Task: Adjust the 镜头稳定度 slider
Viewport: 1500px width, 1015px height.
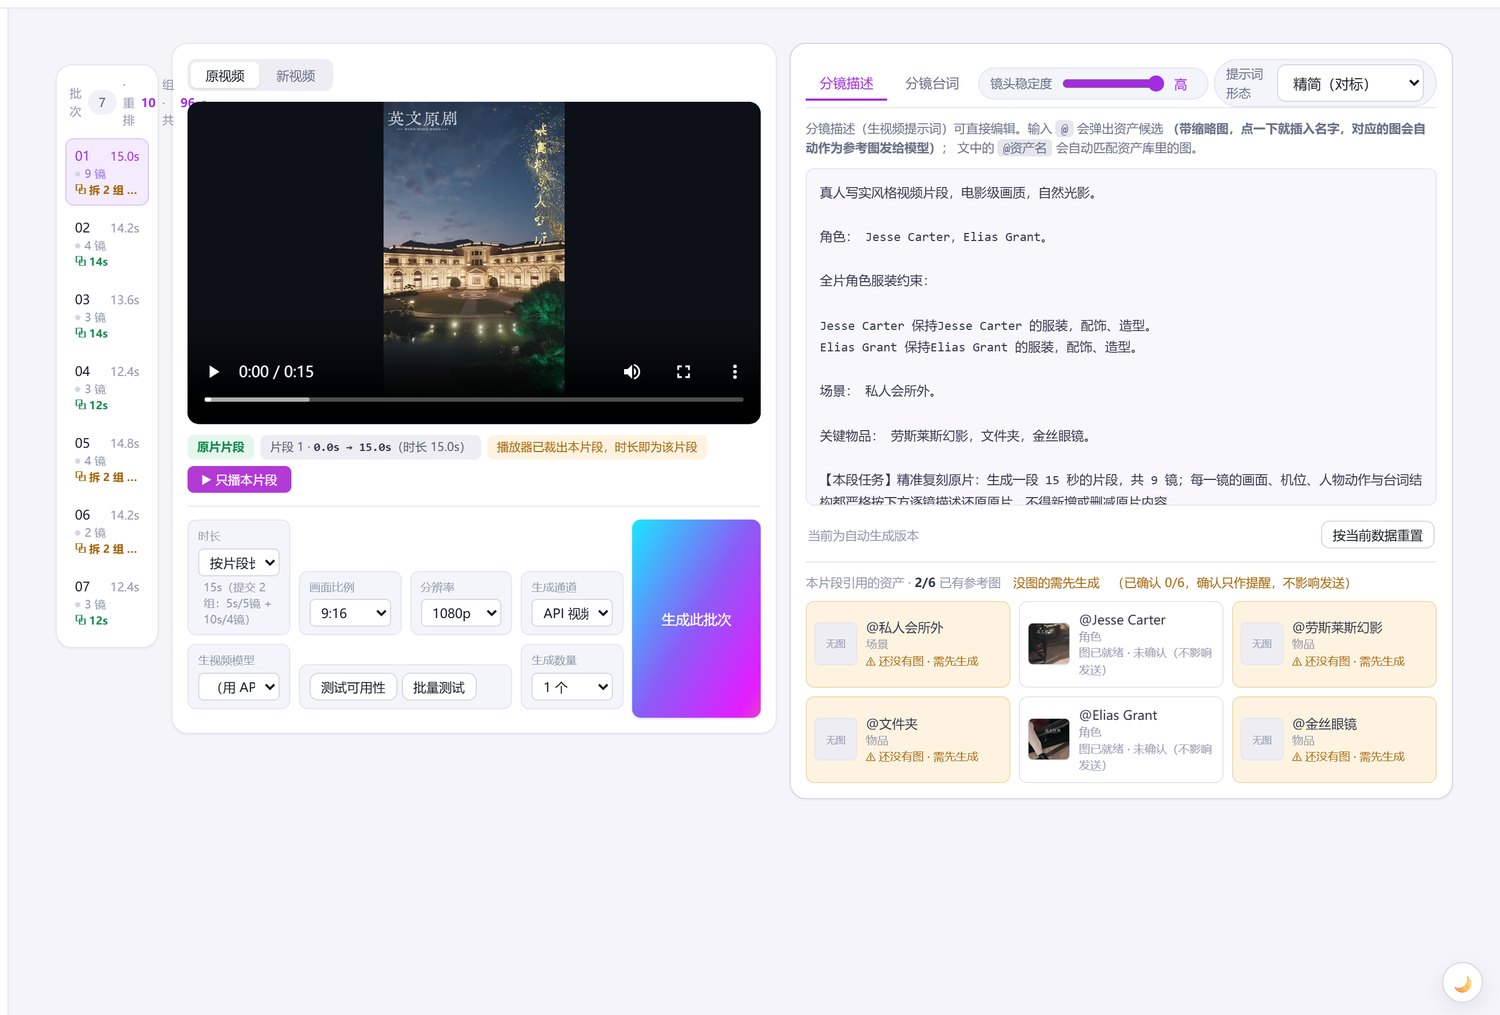Action: (1113, 84)
